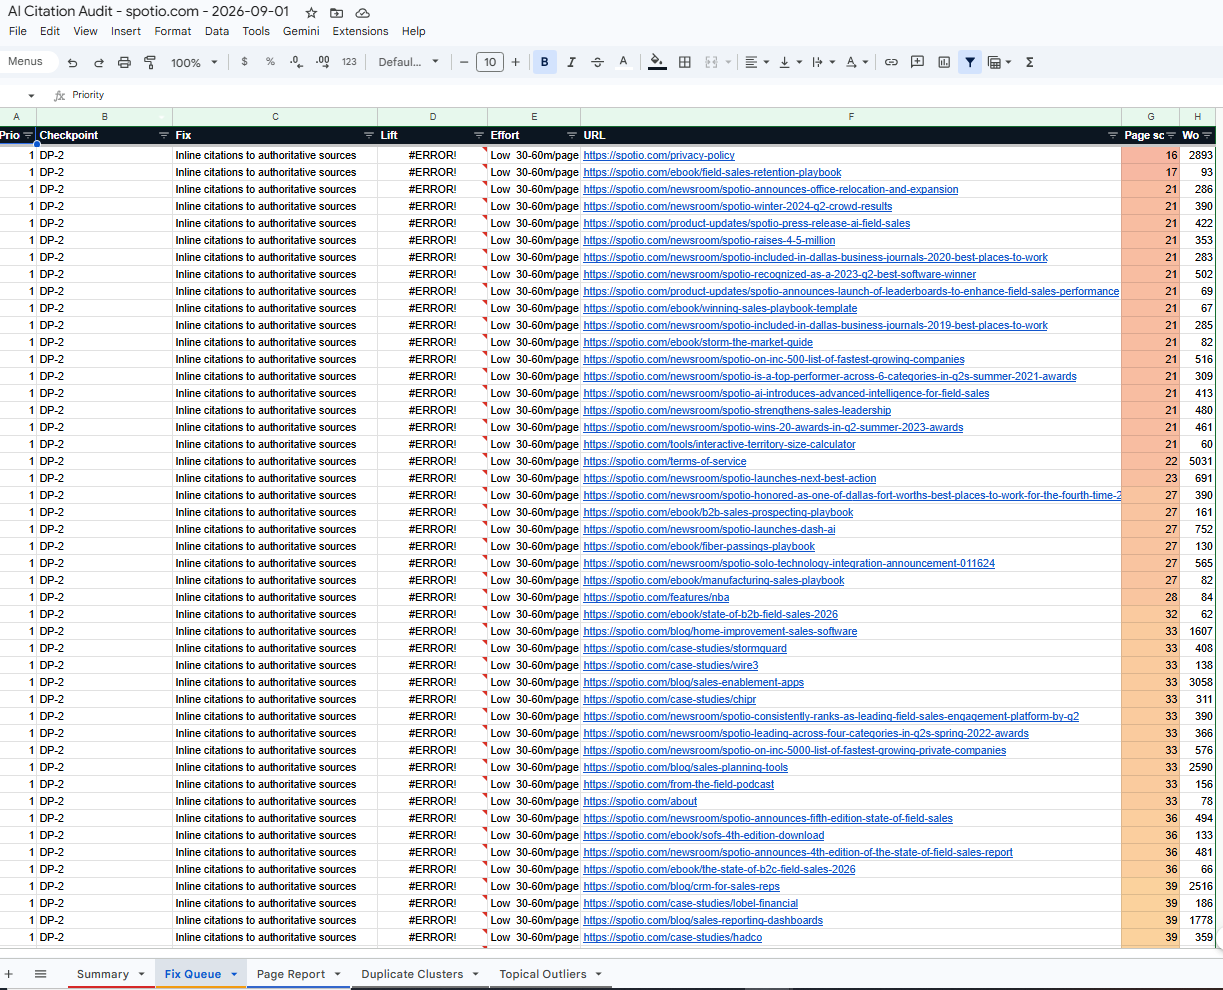The width and height of the screenshot is (1223, 990).
Task: Open the spotio.com/about link
Action: tap(640, 802)
